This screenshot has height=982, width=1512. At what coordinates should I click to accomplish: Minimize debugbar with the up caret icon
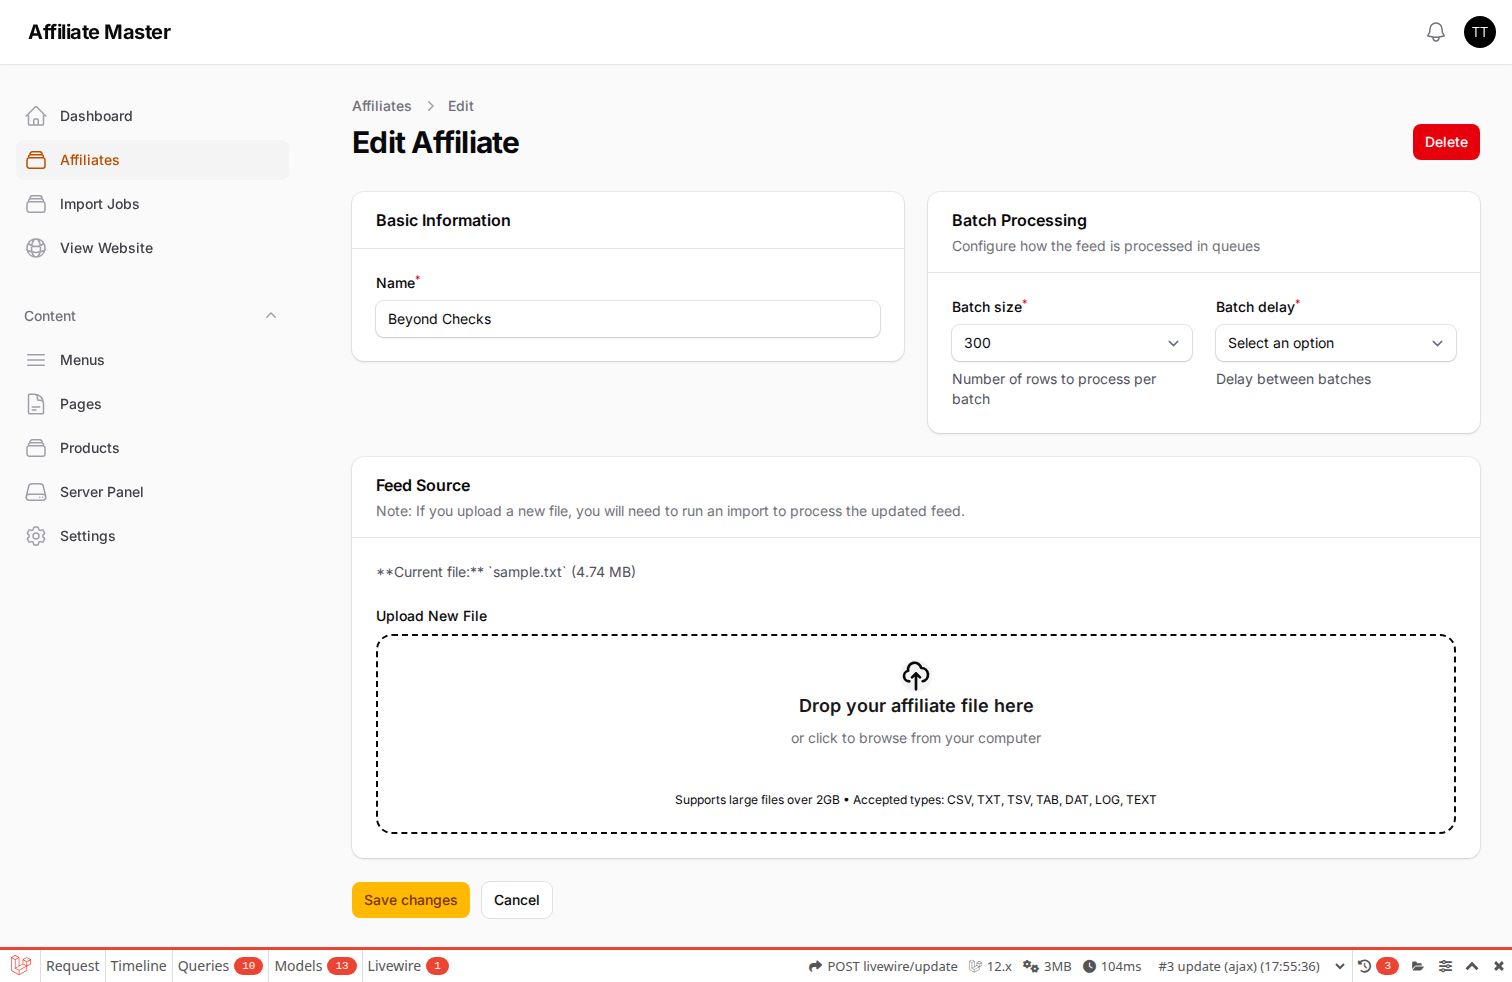point(1472,966)
